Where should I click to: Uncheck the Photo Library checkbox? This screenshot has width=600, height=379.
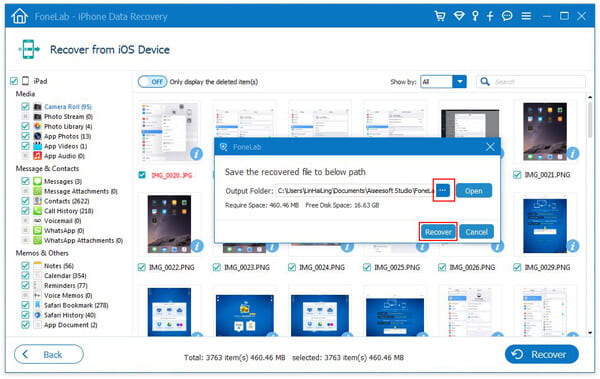click(x=25, y=126)
